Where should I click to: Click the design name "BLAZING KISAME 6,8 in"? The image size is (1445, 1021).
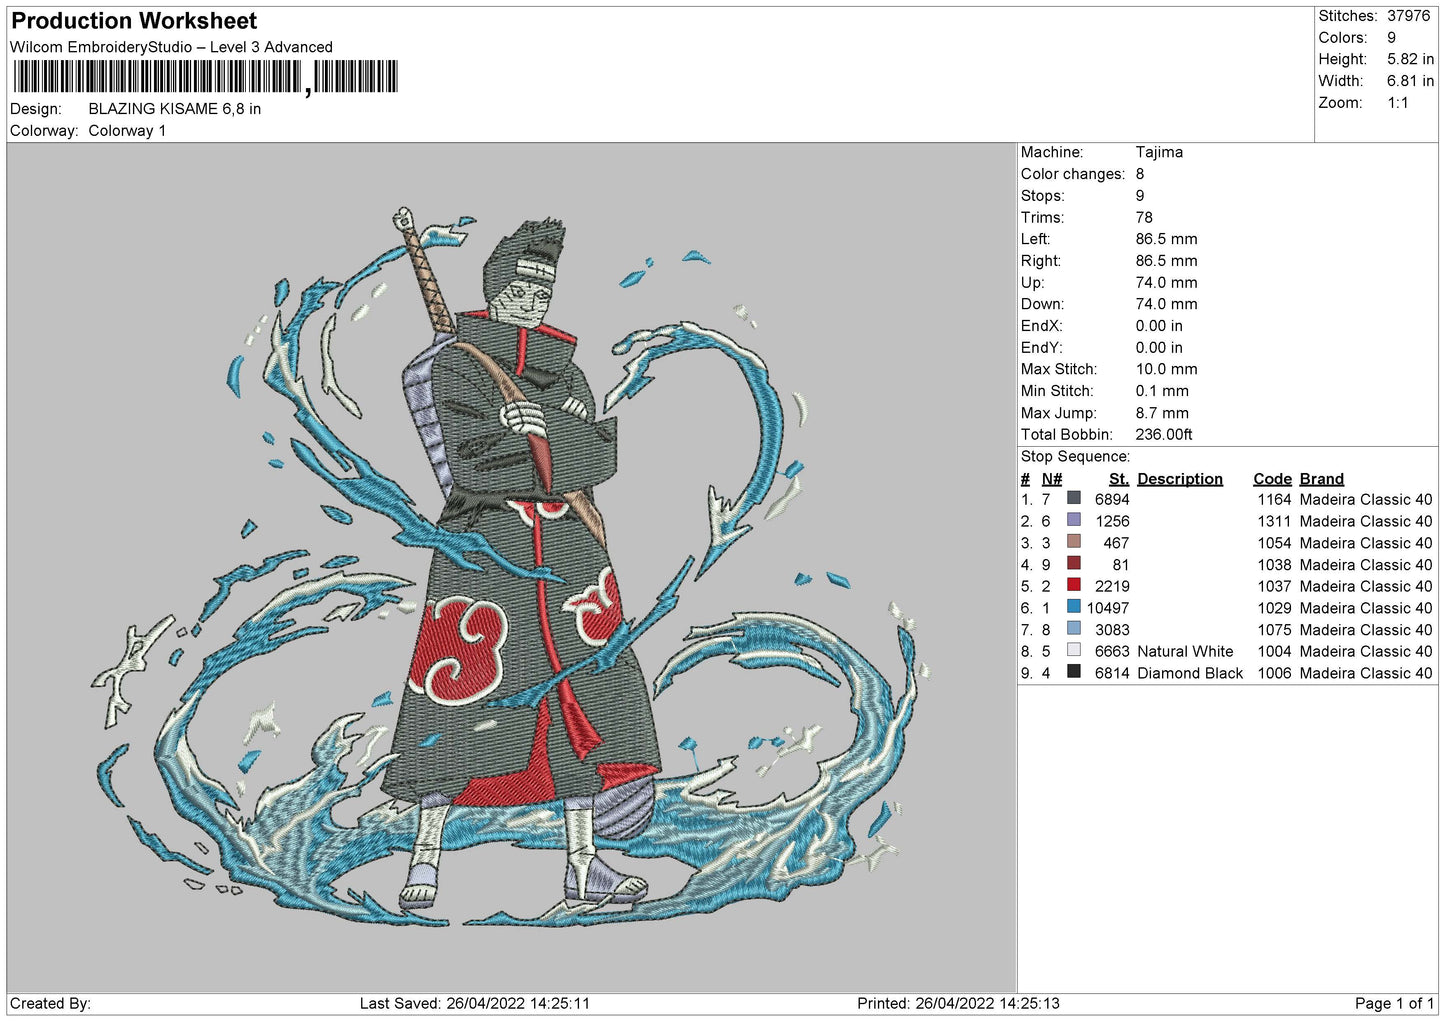pyautogui.click(x=175, y=109)
